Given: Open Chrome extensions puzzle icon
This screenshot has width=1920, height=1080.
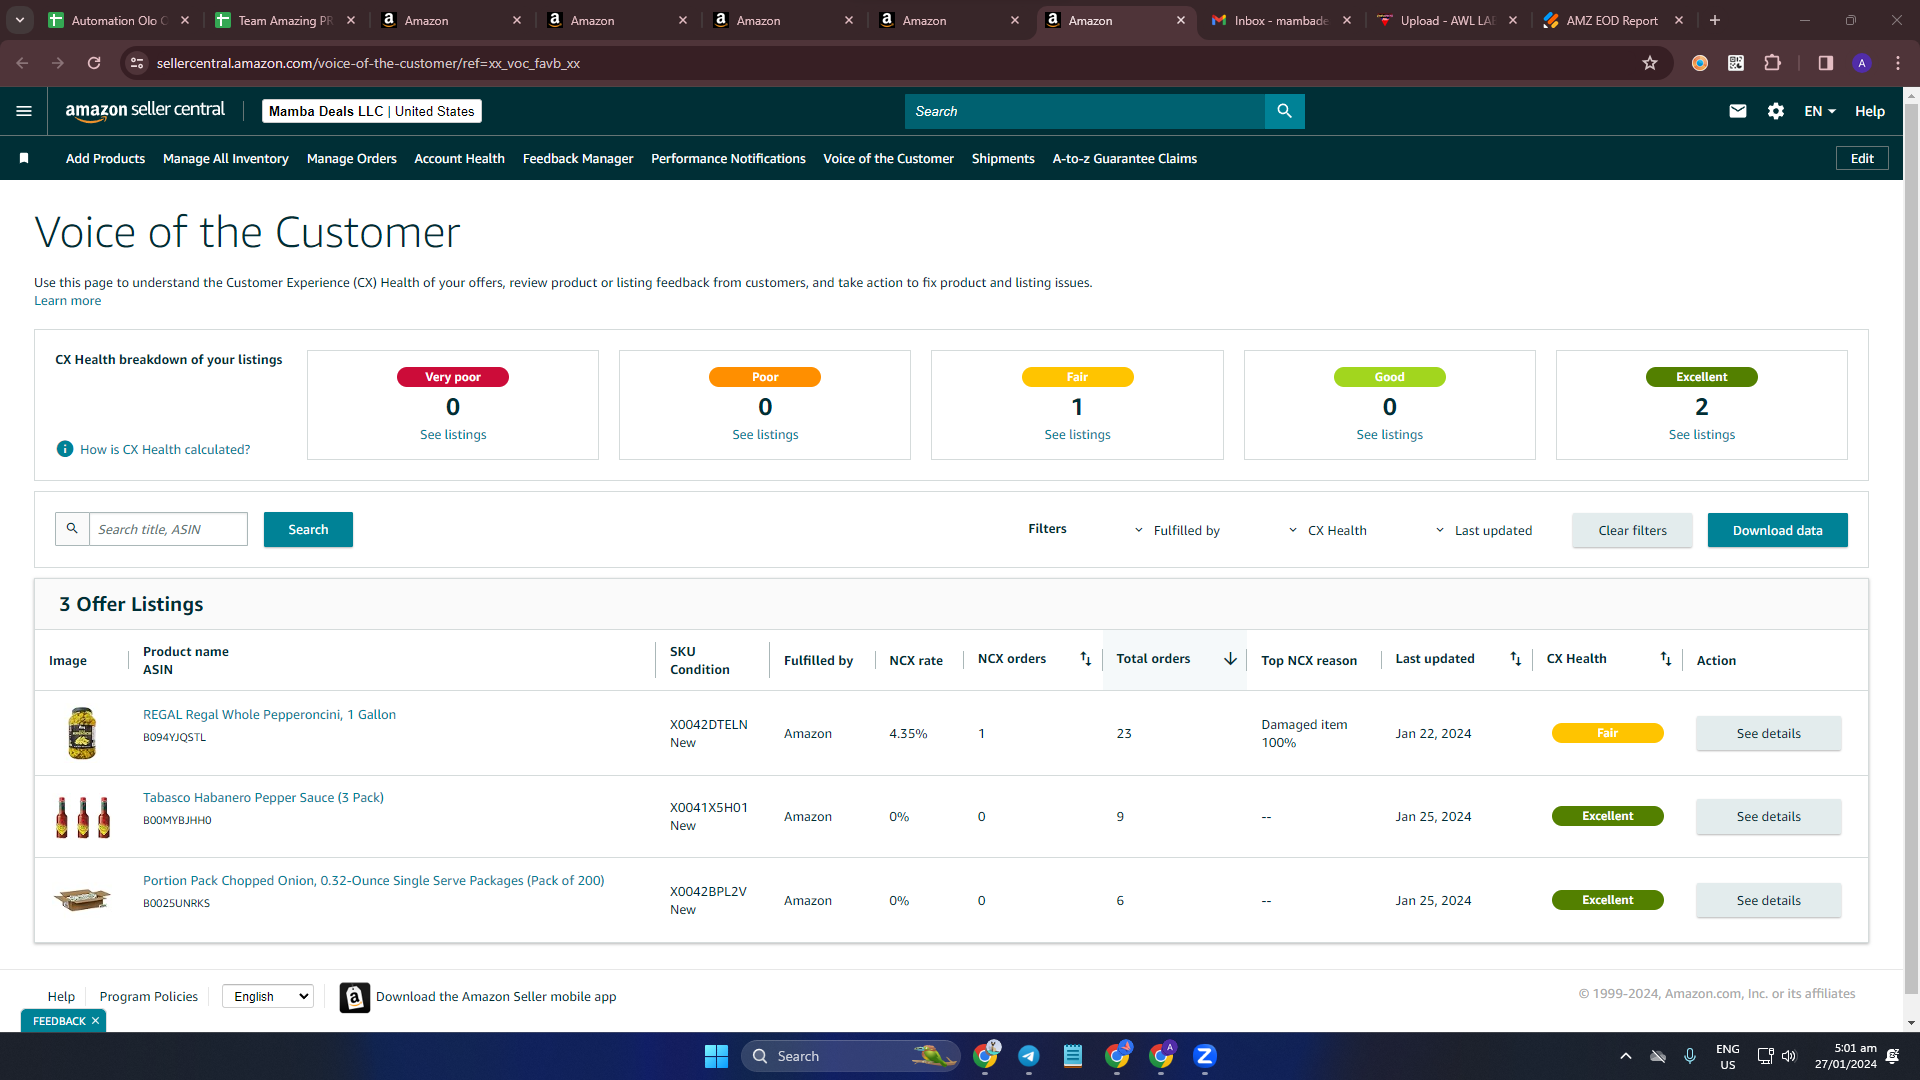Looking at the screenshot, I should pyautogui.click(x=1773, y=63).
